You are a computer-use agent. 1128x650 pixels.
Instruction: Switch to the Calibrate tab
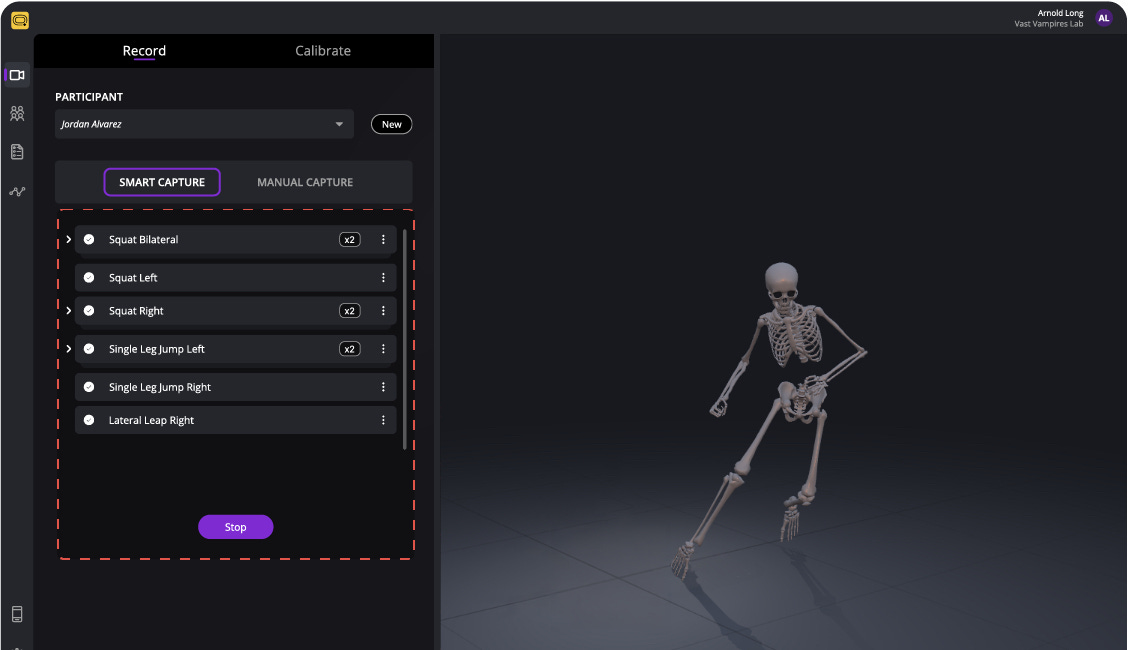point(323,51)
